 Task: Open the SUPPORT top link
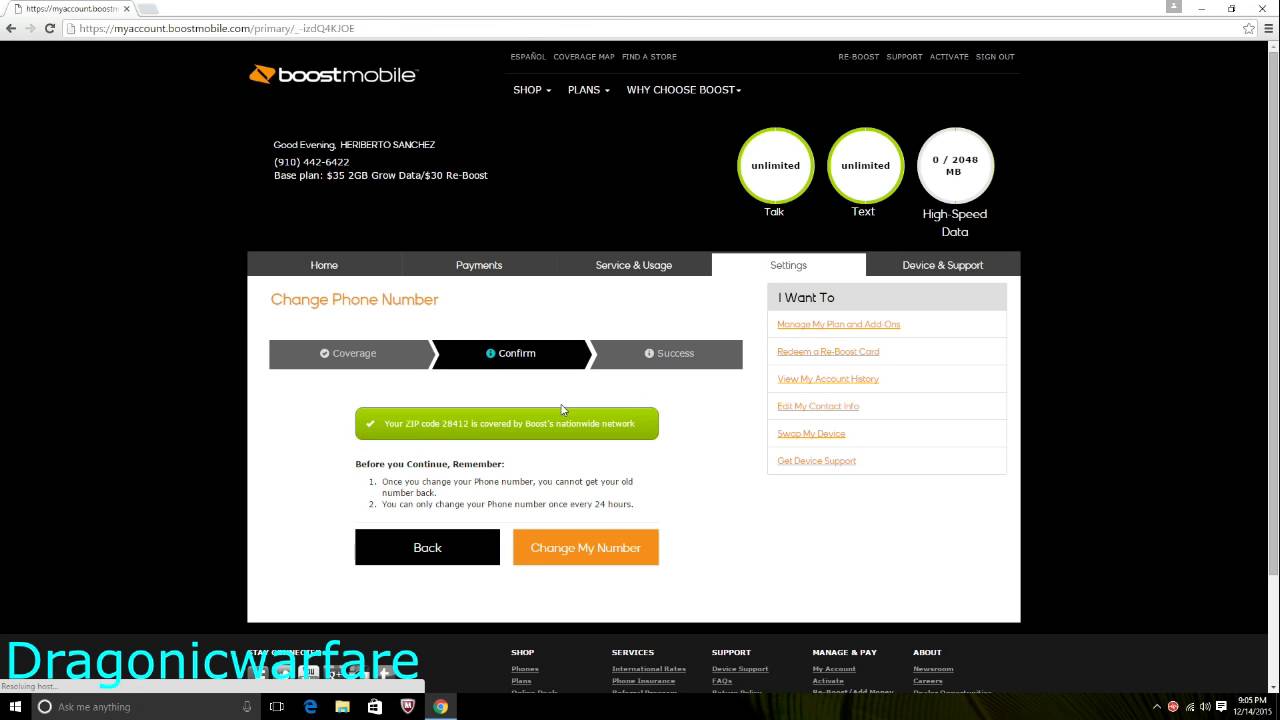(904, 57)
